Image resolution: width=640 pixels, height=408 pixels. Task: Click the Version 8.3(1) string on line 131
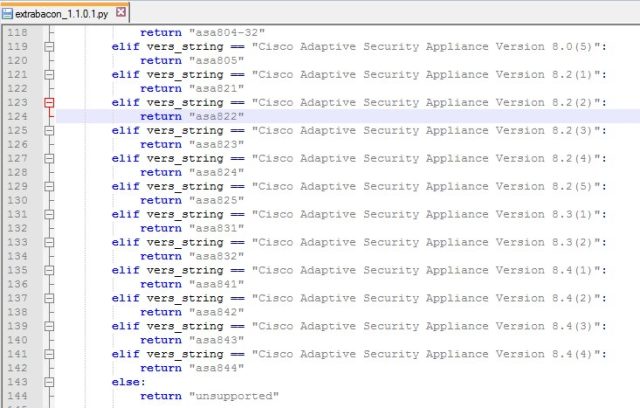pos(426,214)
